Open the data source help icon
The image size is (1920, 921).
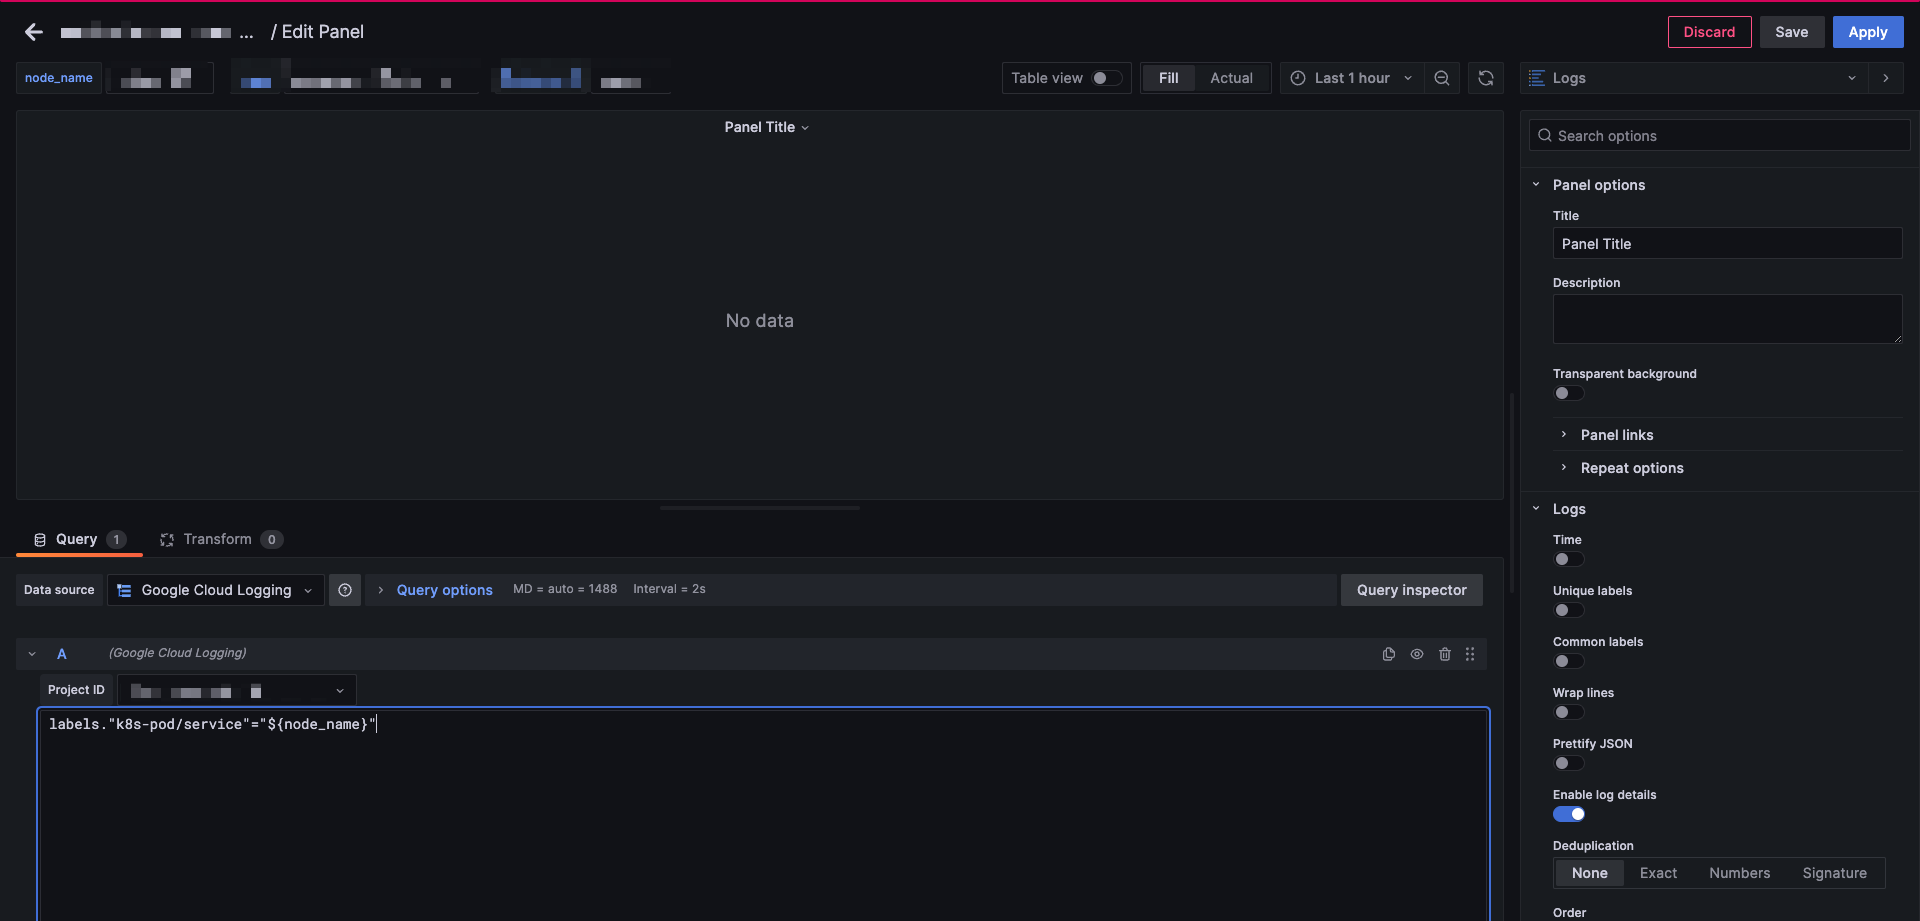[345, 590]
